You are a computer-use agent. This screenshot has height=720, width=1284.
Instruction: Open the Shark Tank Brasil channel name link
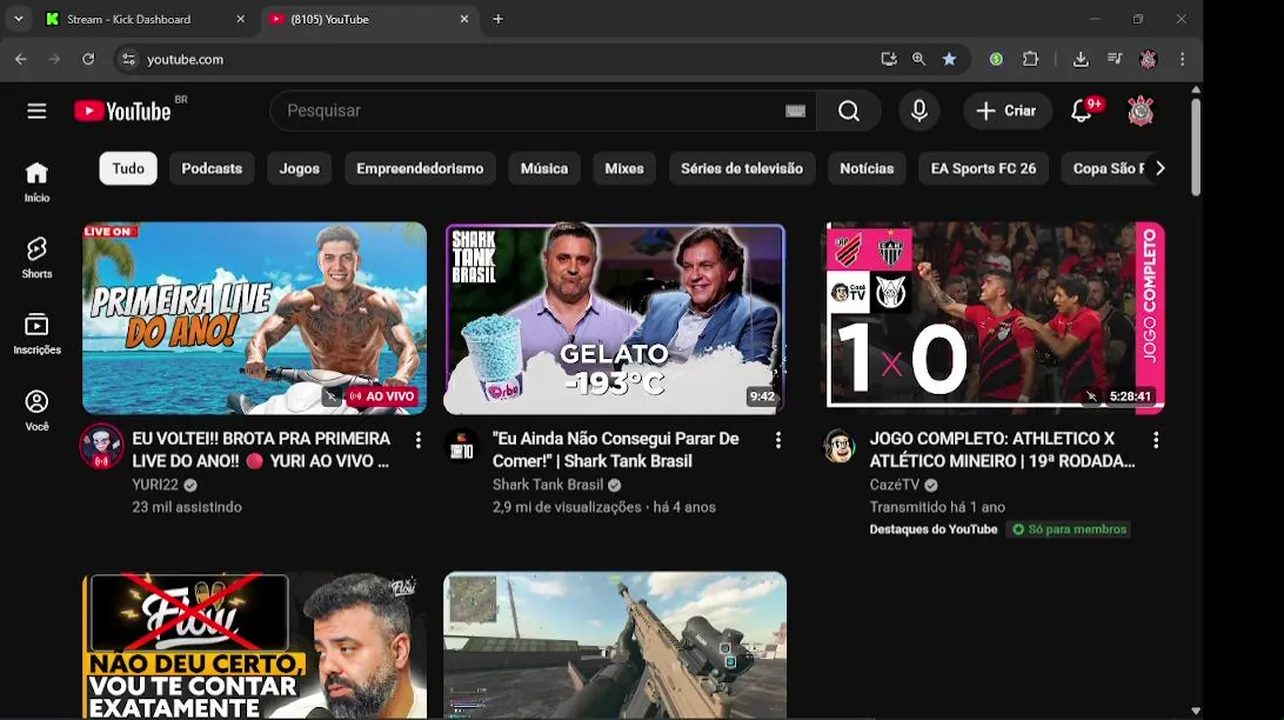pyautogui.click(x=548, y=485)
